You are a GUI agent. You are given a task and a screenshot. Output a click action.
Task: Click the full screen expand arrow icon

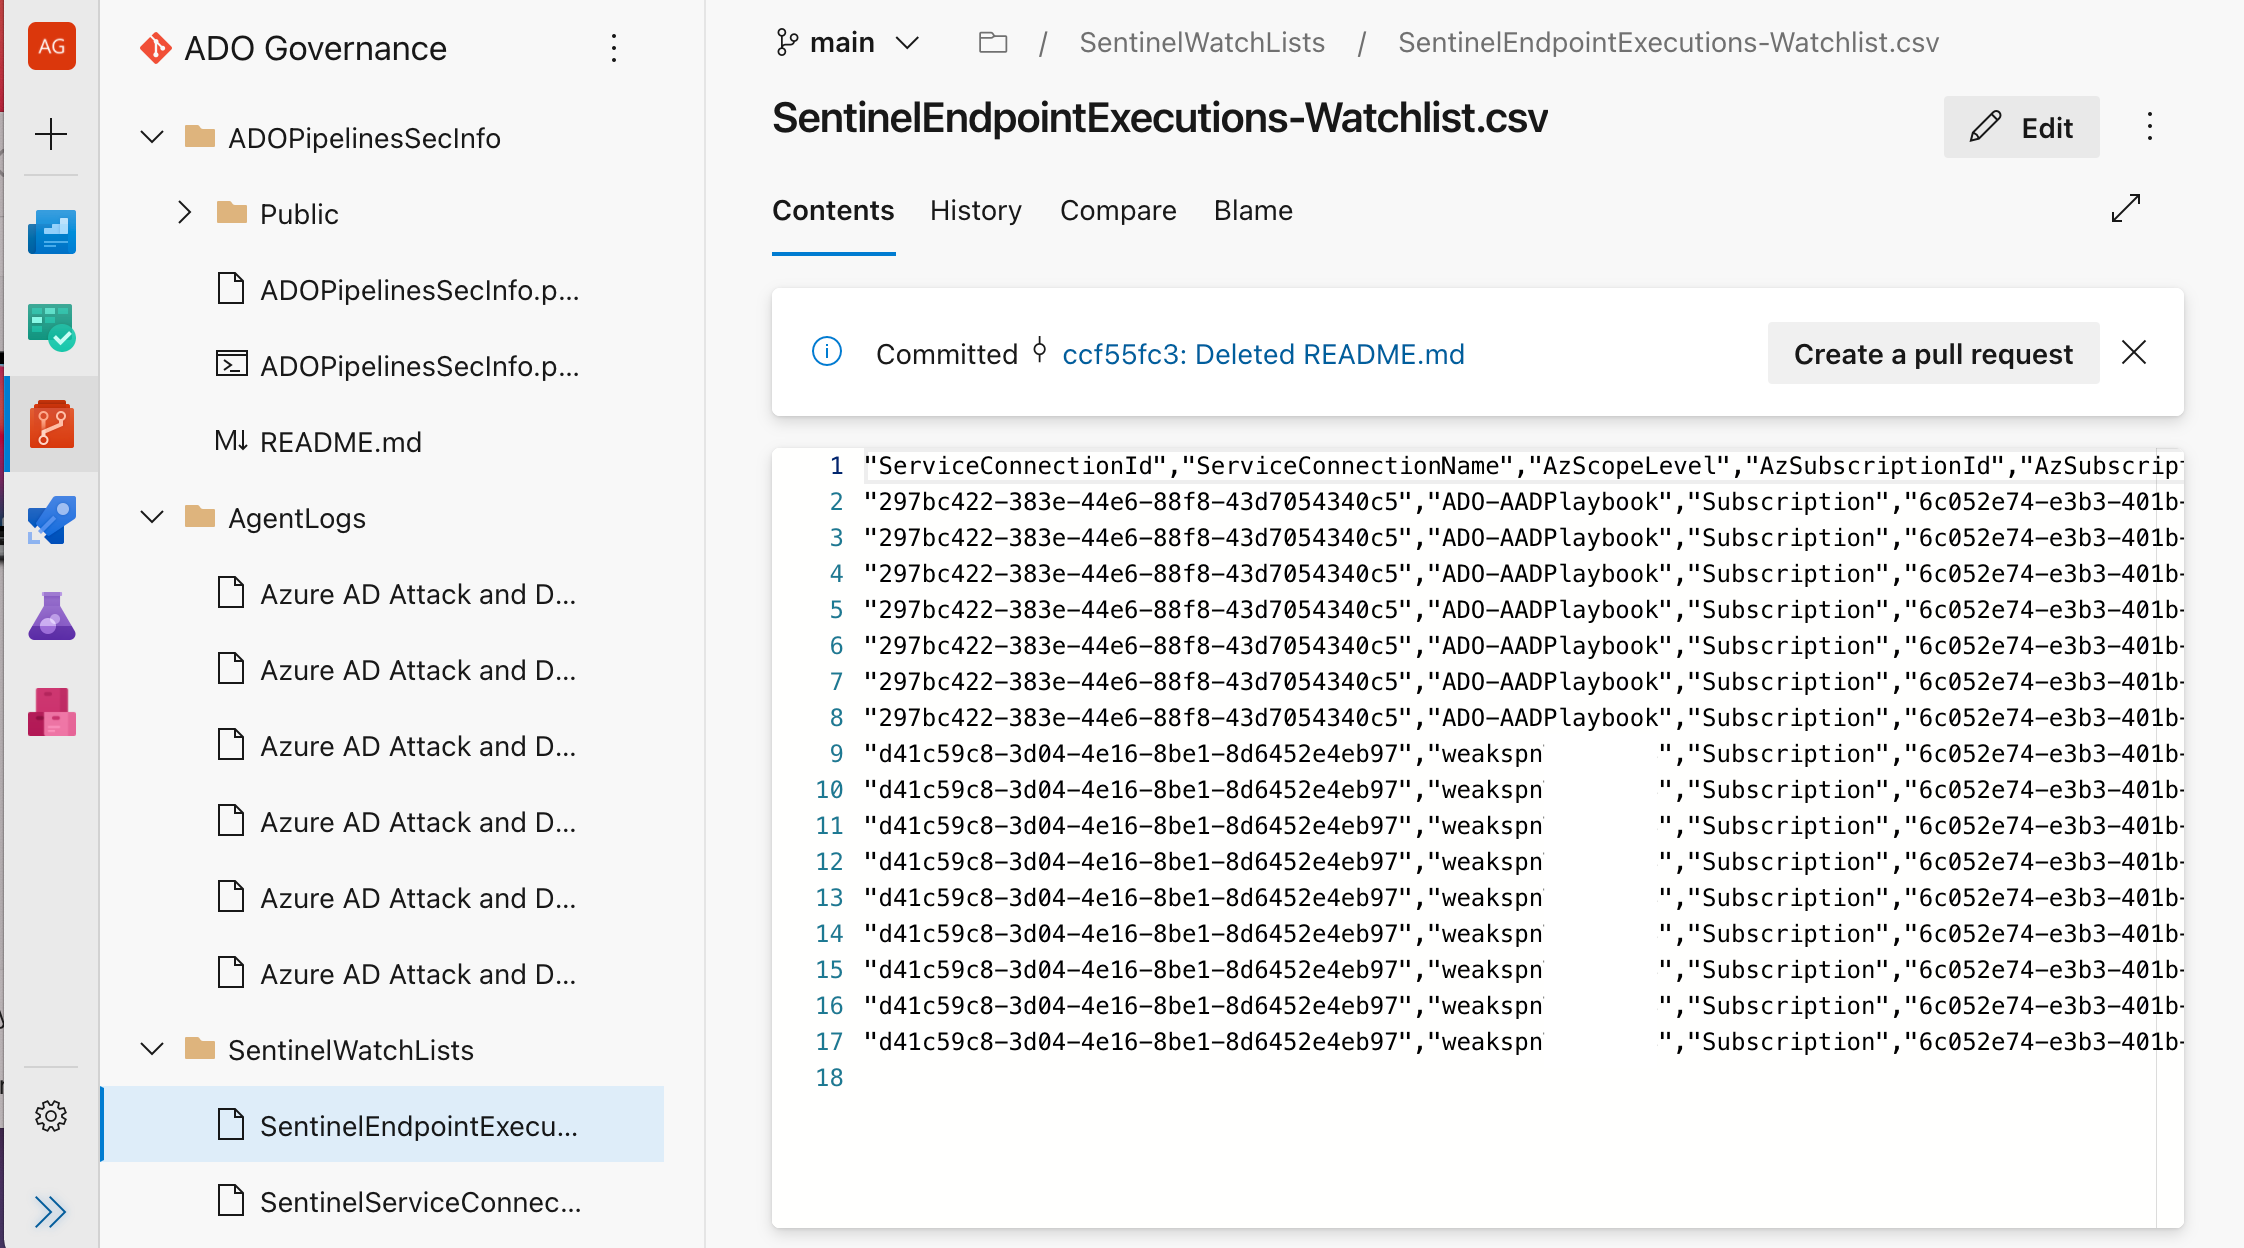pos(2126,208)
